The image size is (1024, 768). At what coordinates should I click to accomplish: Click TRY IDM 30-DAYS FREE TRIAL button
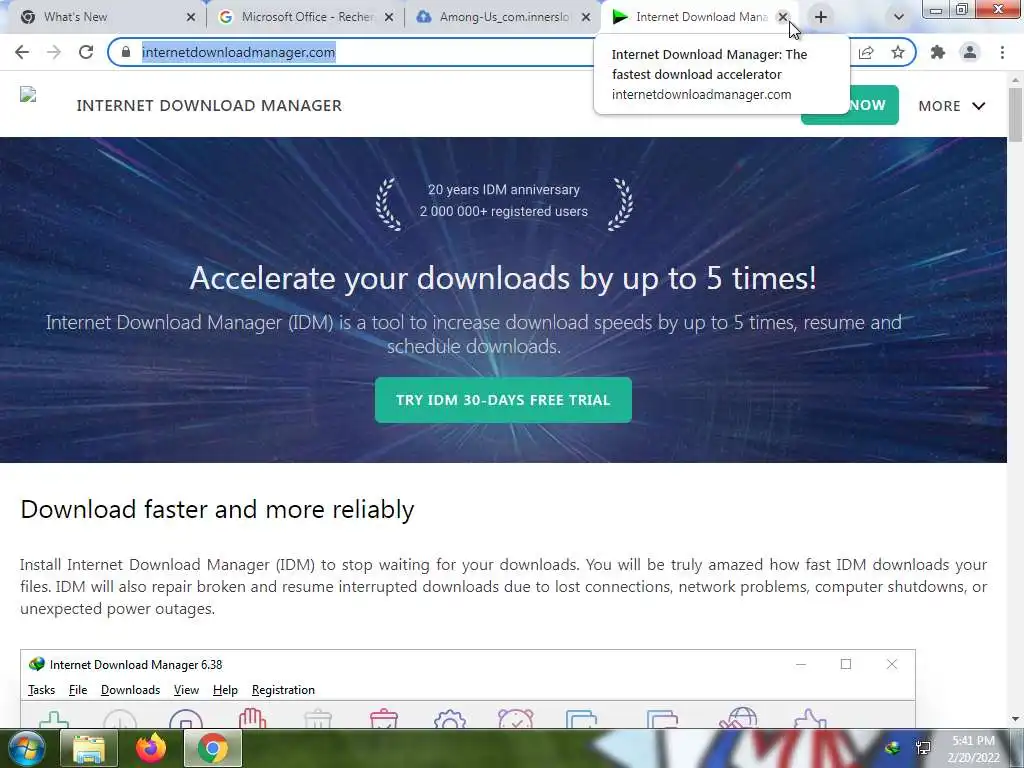click(x=503, y=400)
